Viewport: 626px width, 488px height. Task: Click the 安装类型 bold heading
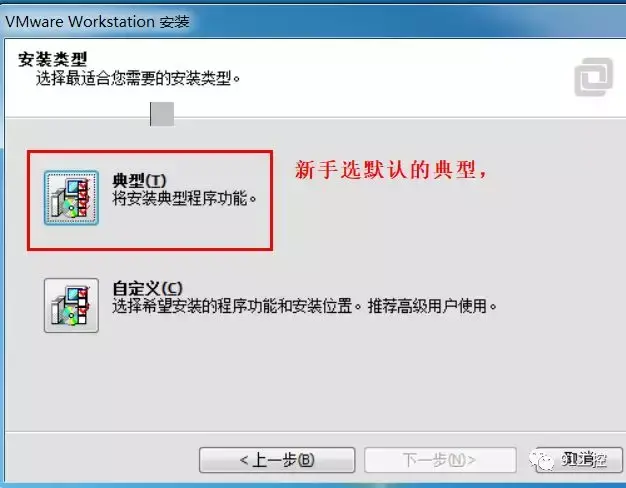52,60
